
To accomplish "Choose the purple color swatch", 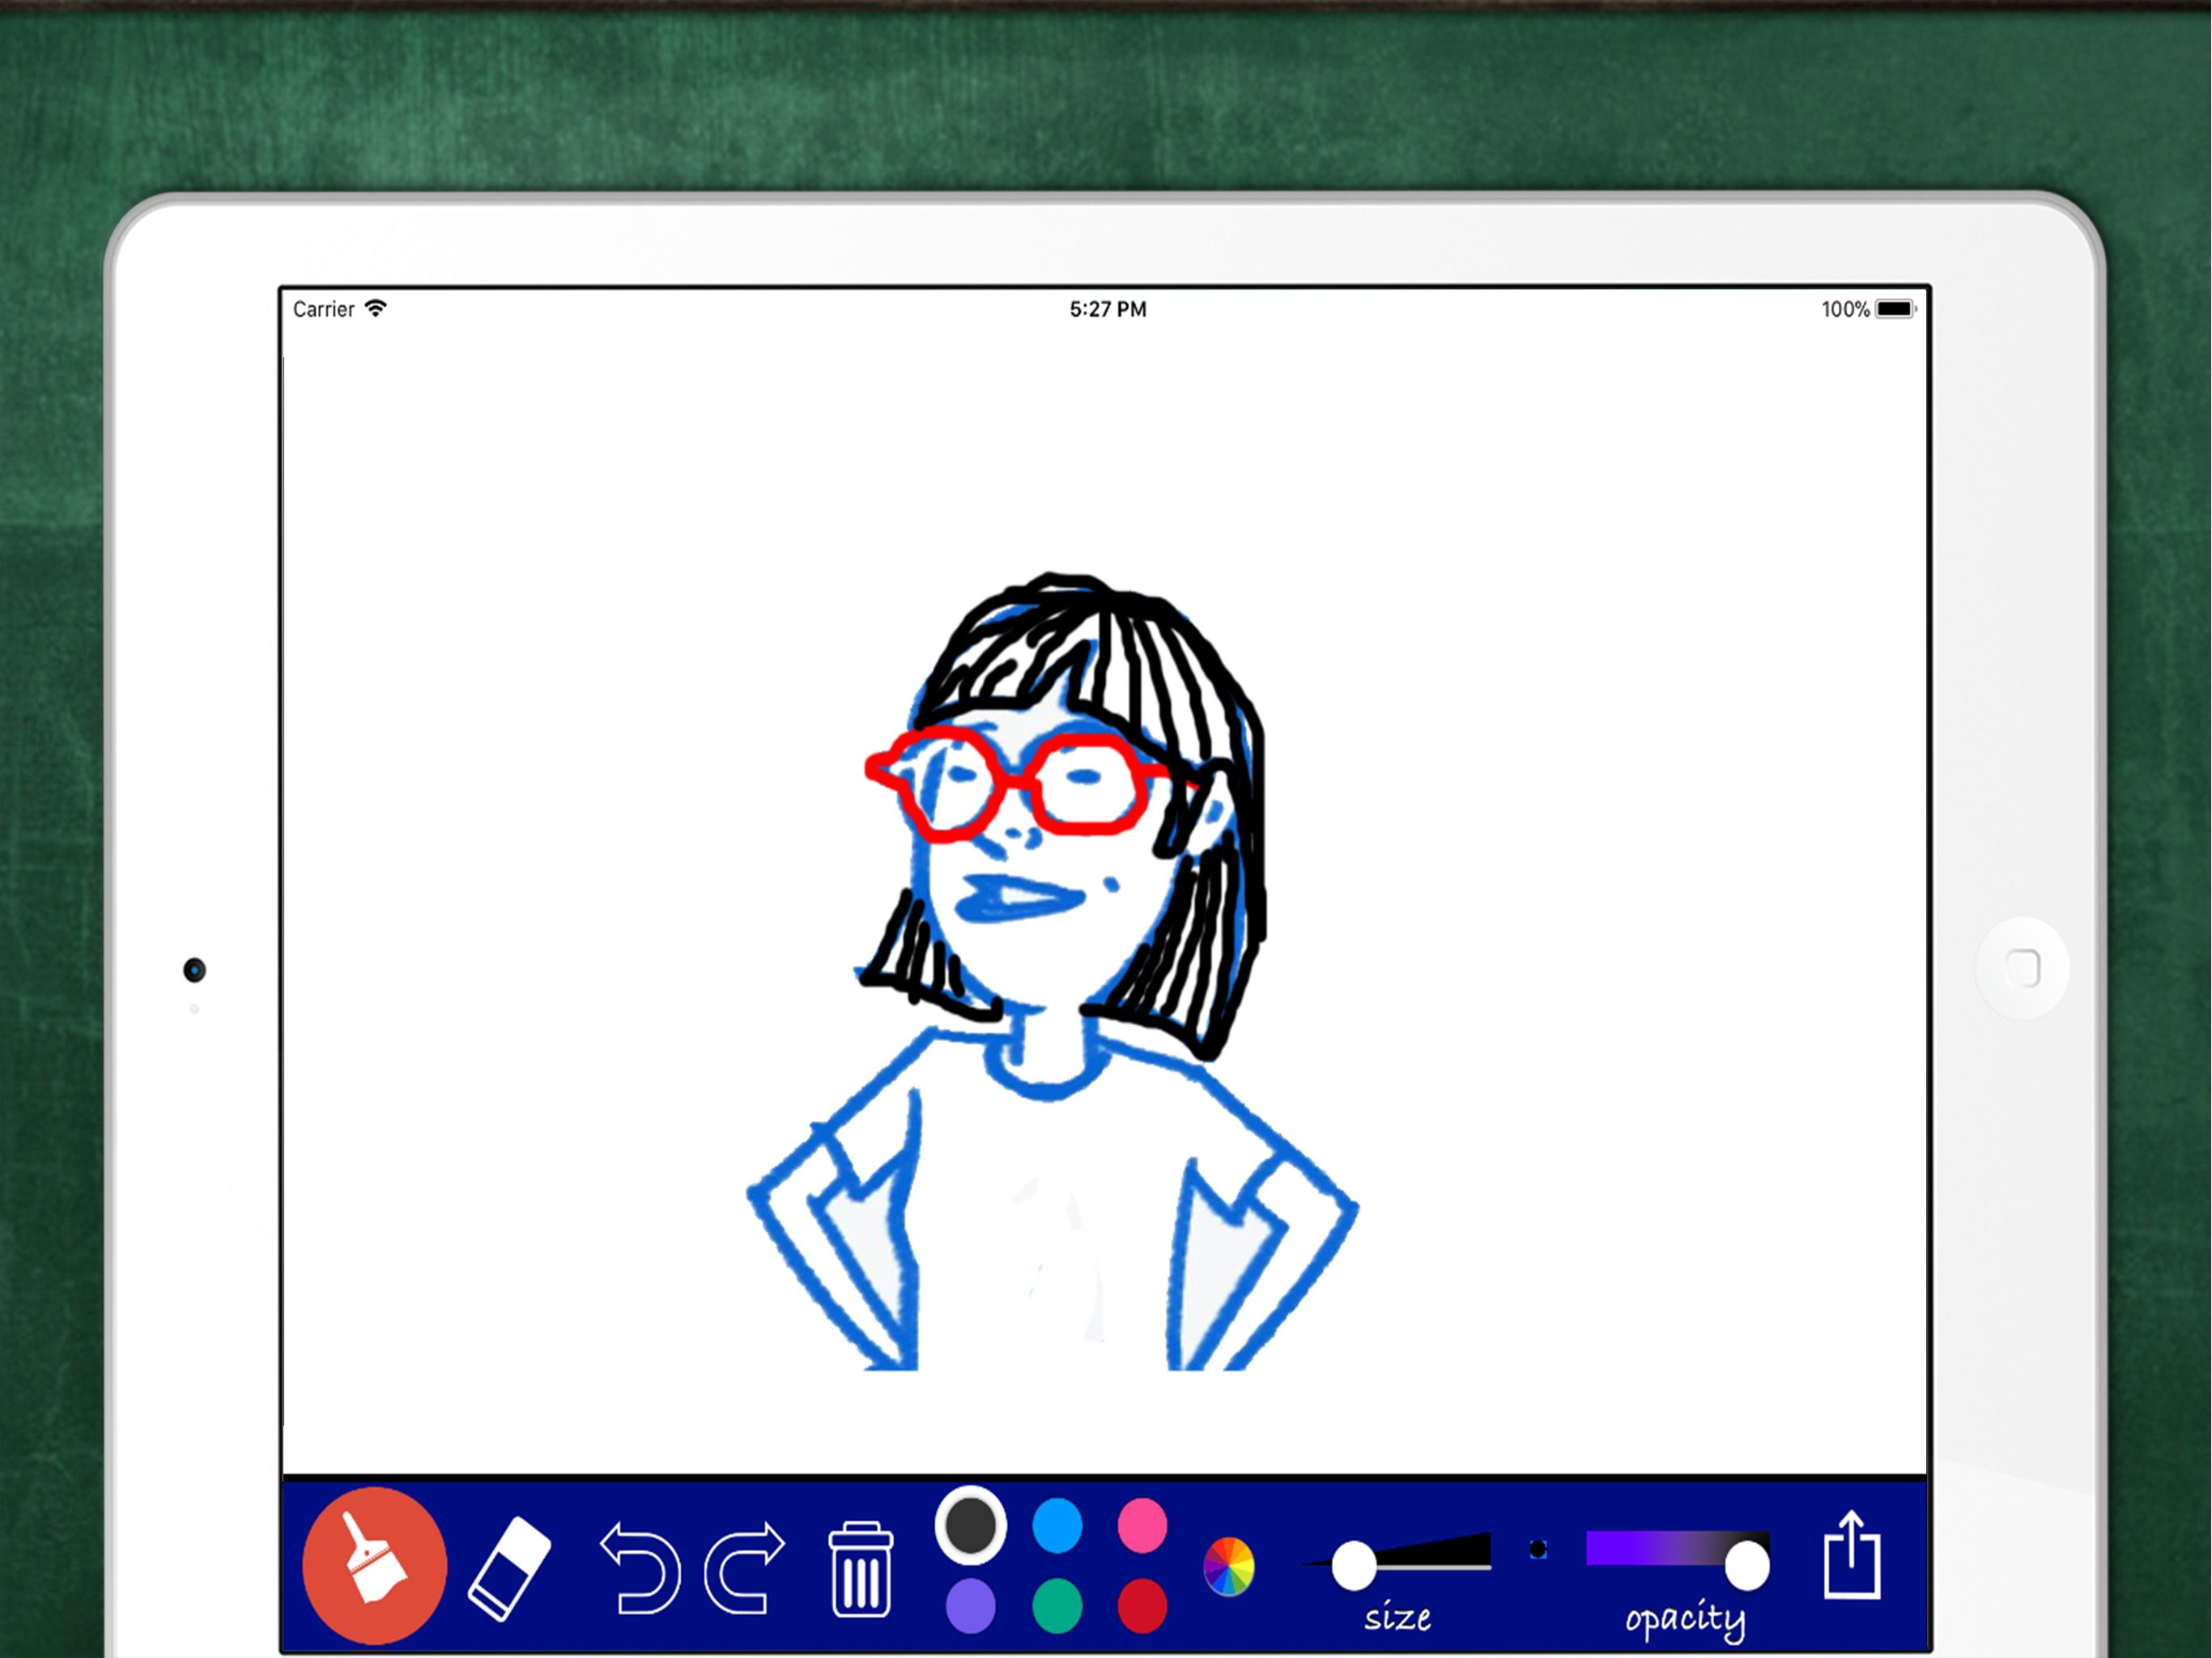I will tap(970, 1606).
